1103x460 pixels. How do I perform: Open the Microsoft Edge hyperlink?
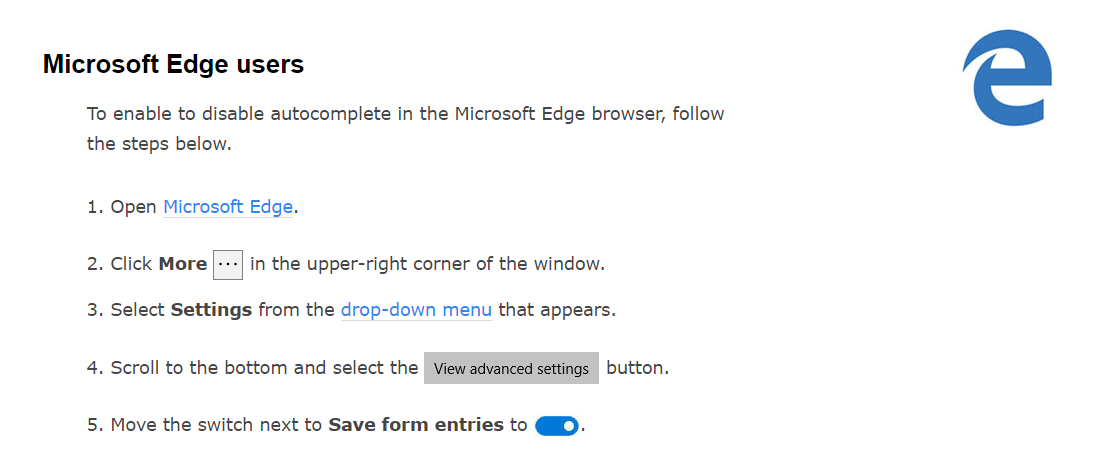click(x=228, y=207)
